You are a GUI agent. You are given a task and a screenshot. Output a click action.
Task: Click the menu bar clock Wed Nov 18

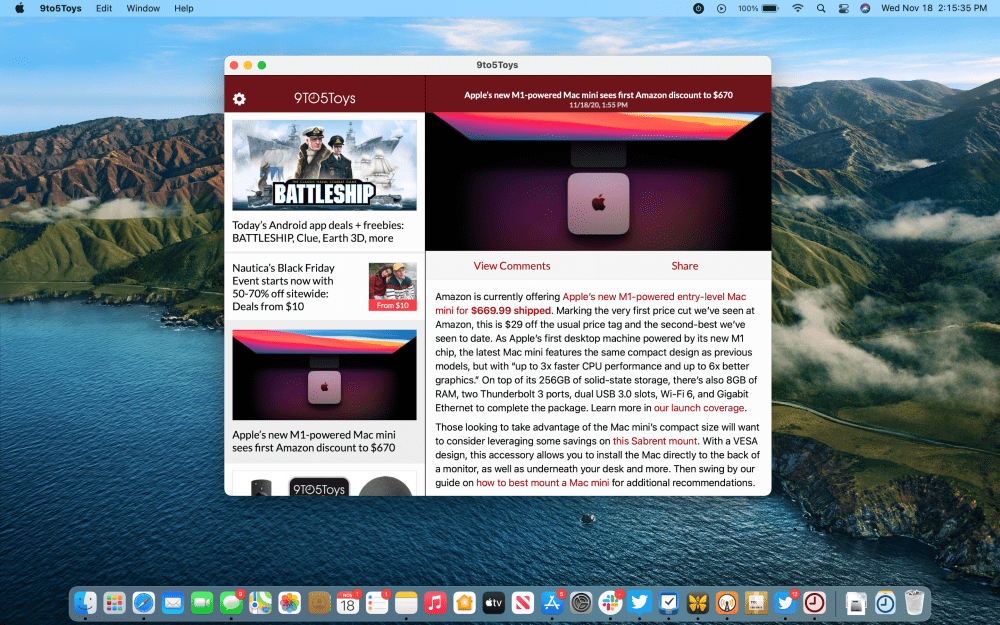[x=934, y=8]
